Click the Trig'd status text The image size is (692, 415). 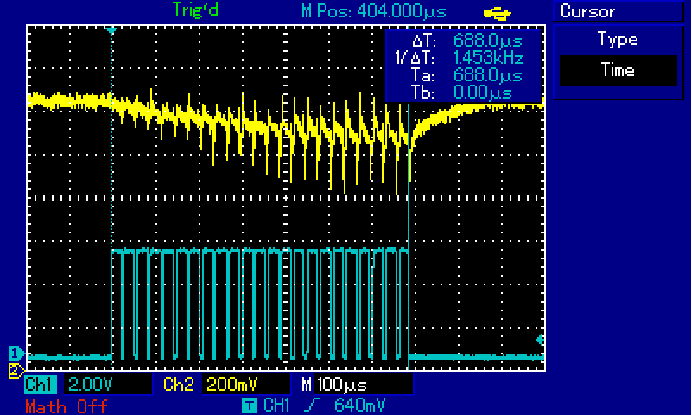pos(196,10)
